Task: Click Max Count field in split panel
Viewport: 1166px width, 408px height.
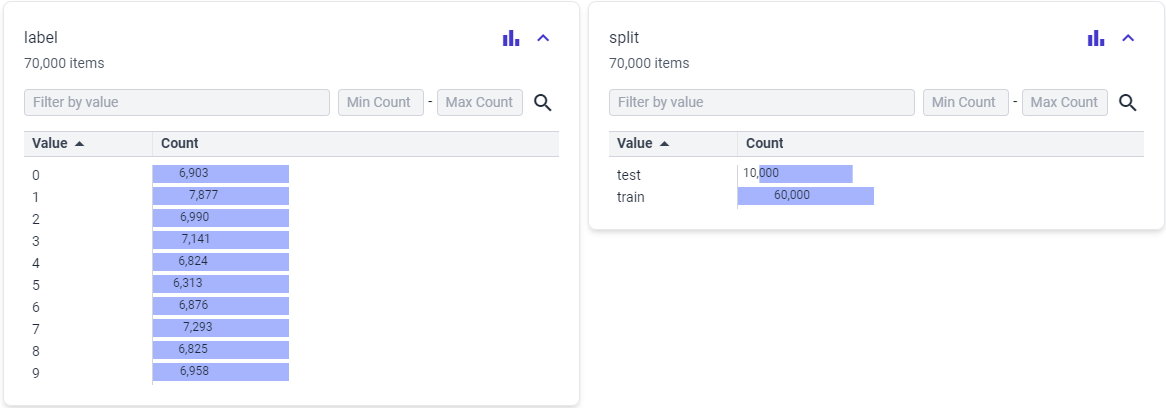Action: (1064, 102)
